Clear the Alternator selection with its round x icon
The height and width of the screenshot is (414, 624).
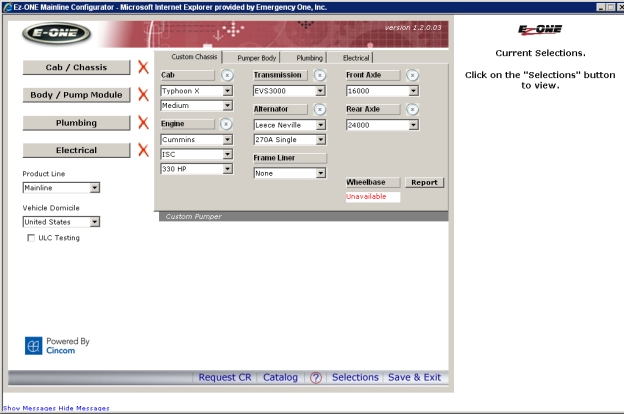(320, 109)
